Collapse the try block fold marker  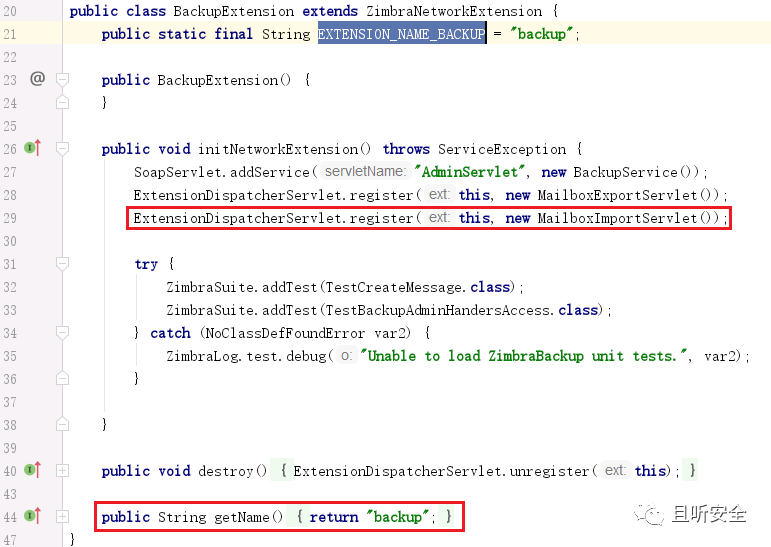click(x=62, y=264)
